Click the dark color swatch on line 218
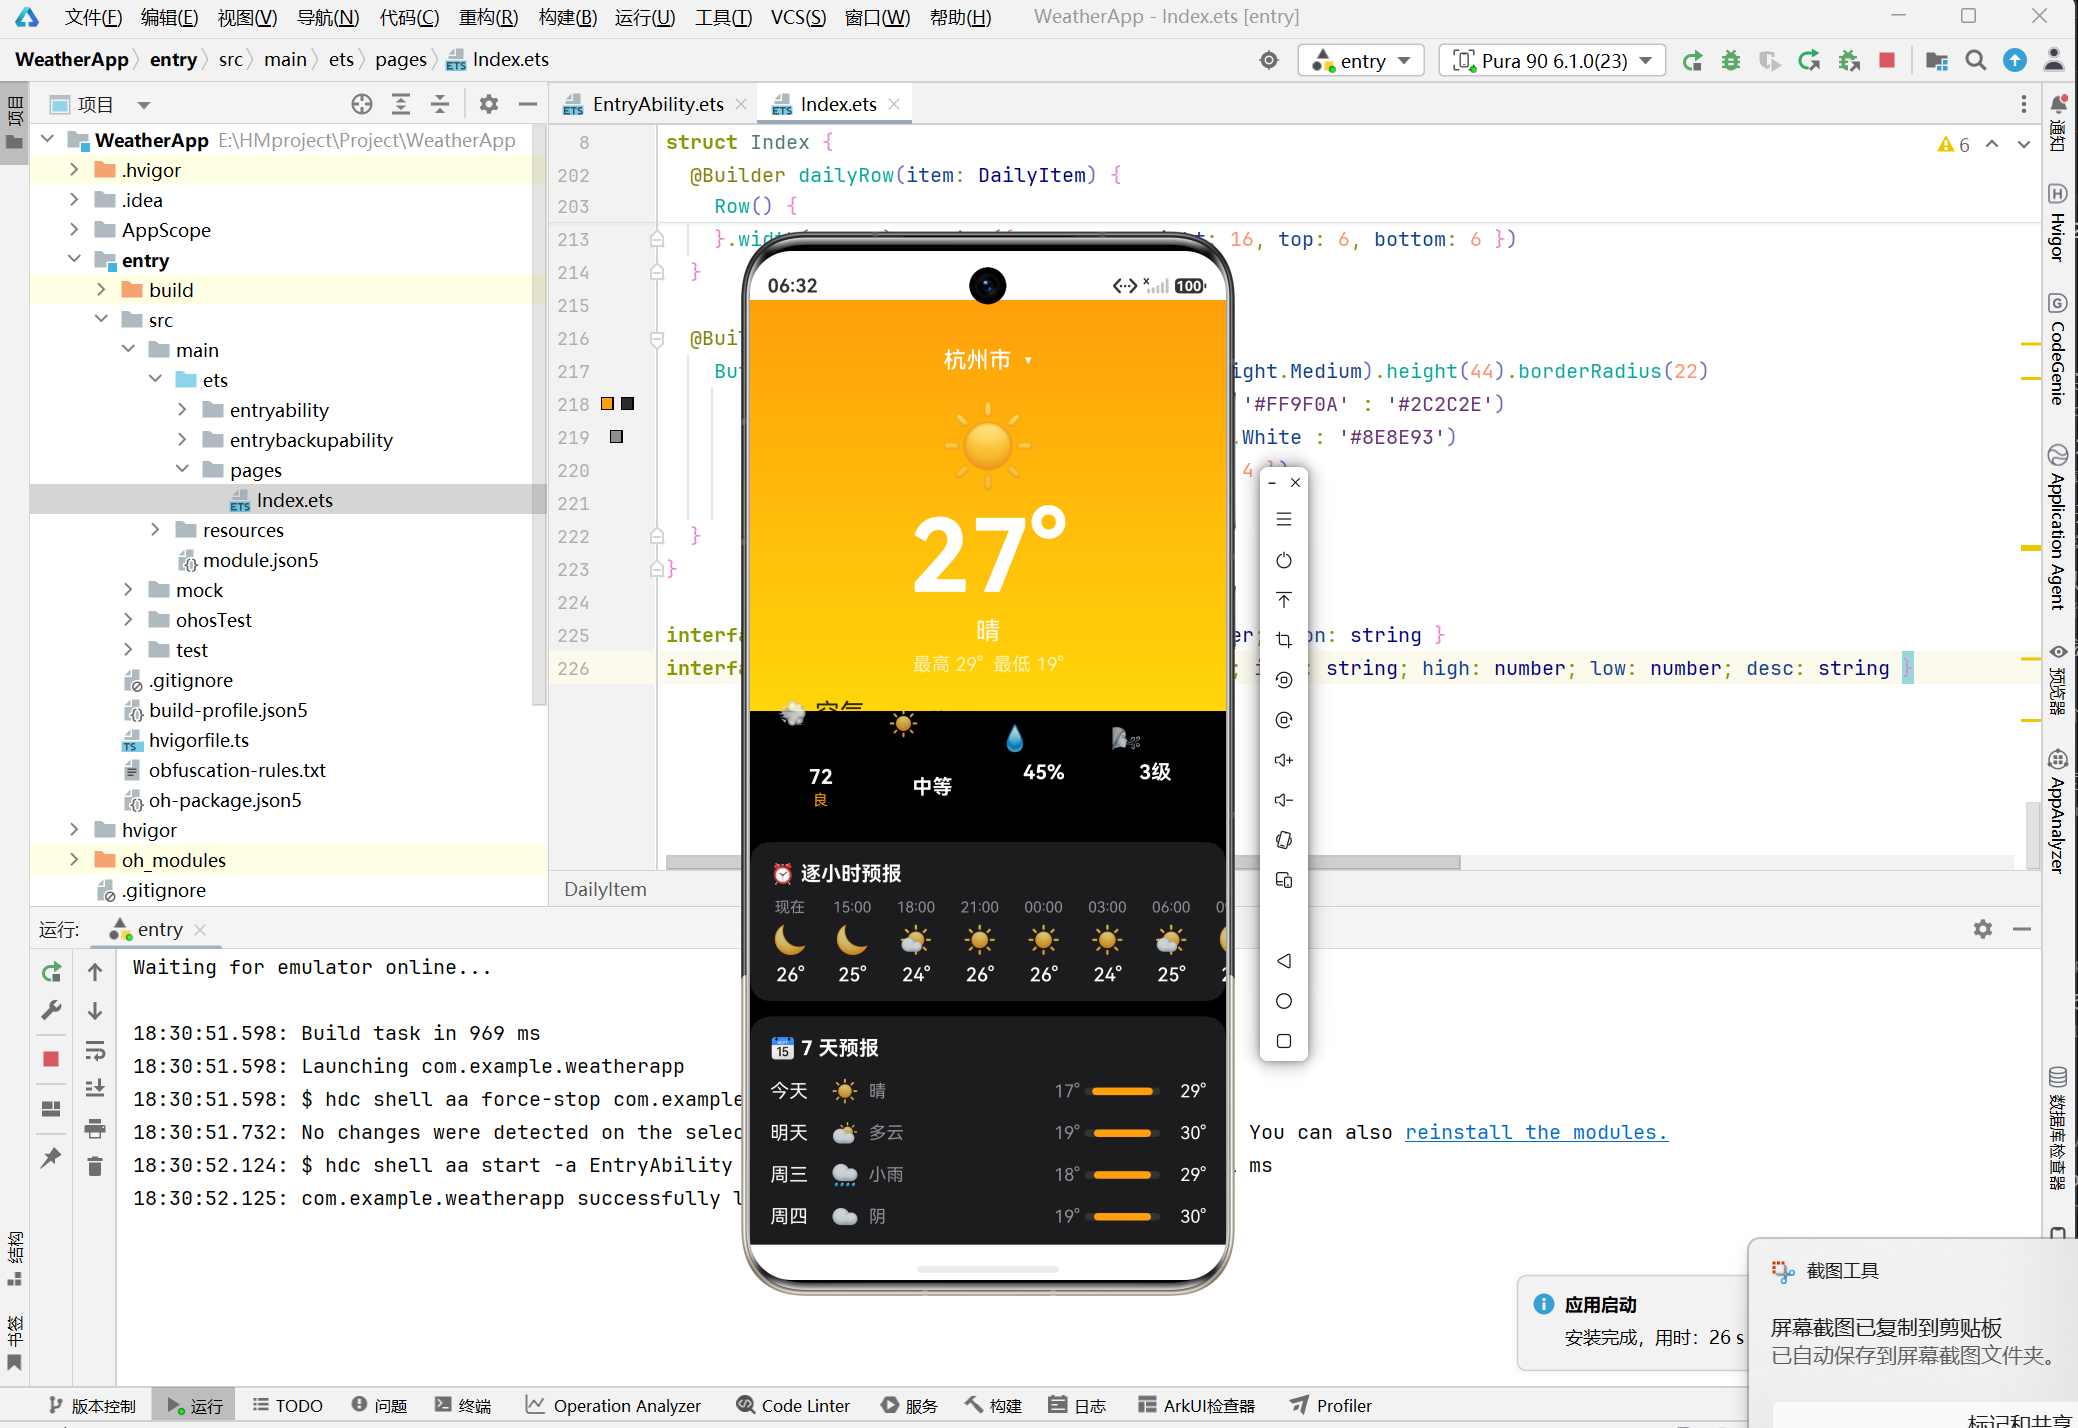This screenshot has width=2078, height=1428. [628, 404]
